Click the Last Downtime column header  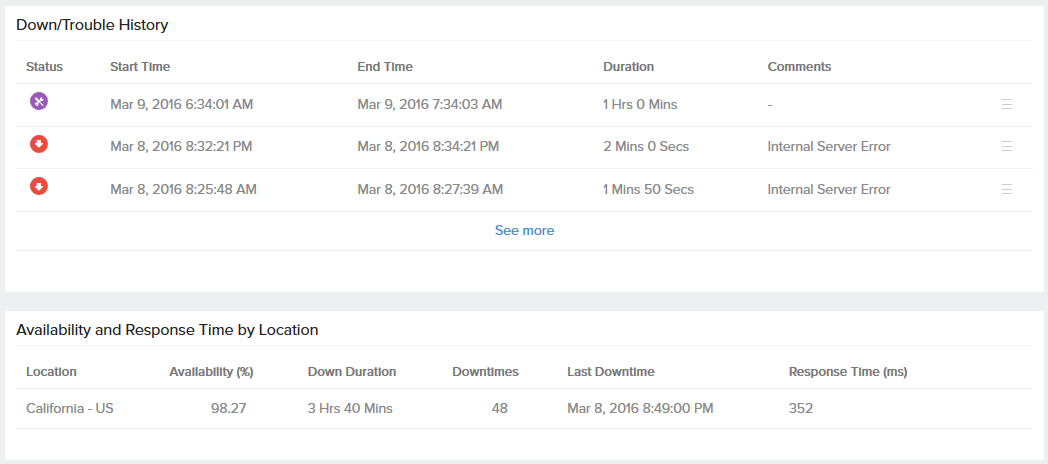(610, 372)
